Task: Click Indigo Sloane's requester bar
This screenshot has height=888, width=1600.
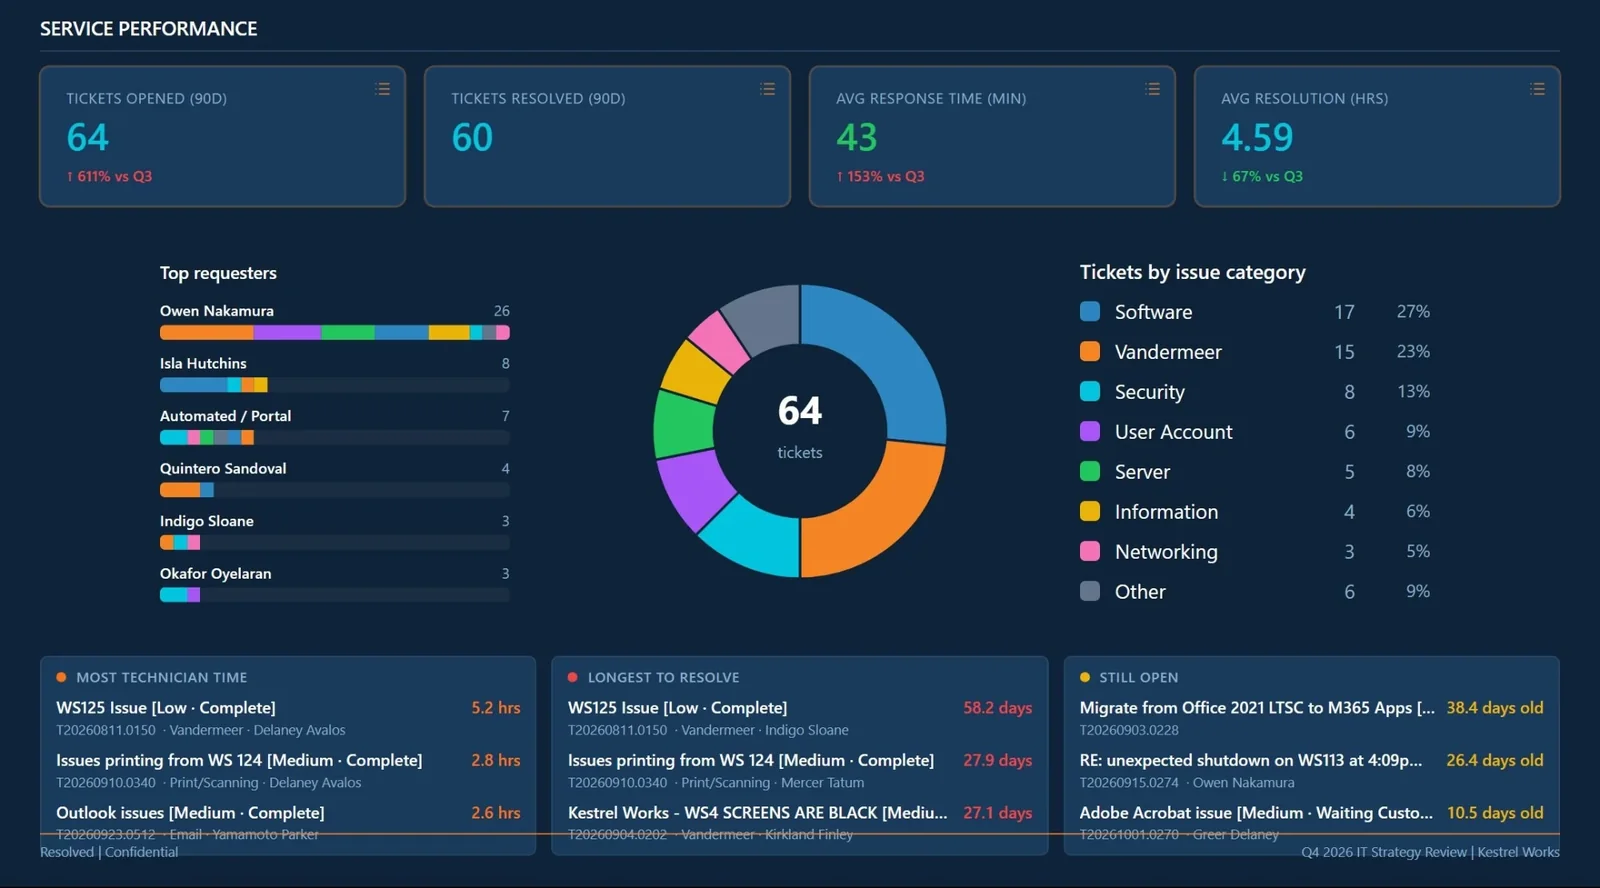Action: point(335,542)
